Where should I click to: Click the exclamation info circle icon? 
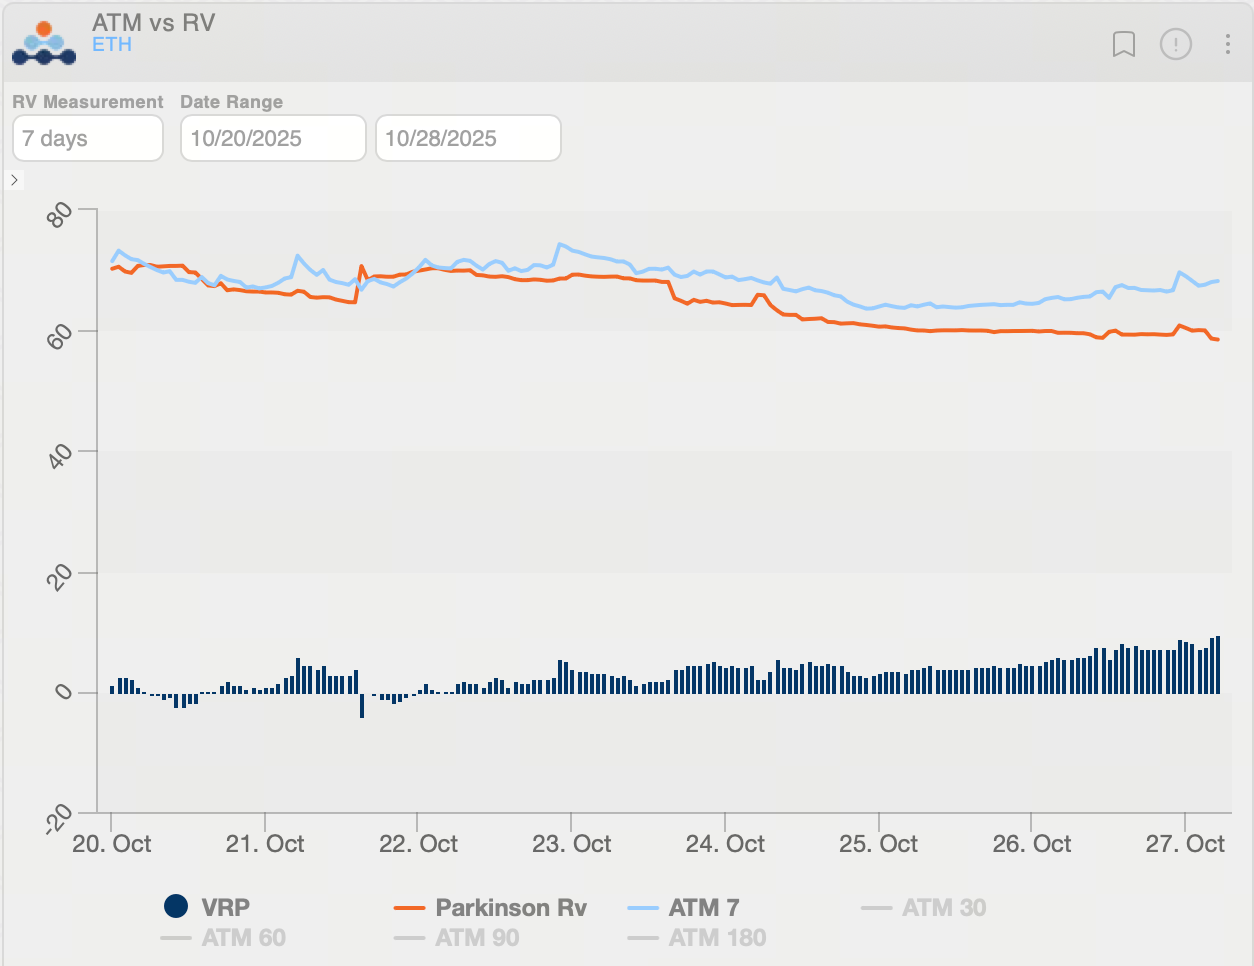(x=1176, y=44)
